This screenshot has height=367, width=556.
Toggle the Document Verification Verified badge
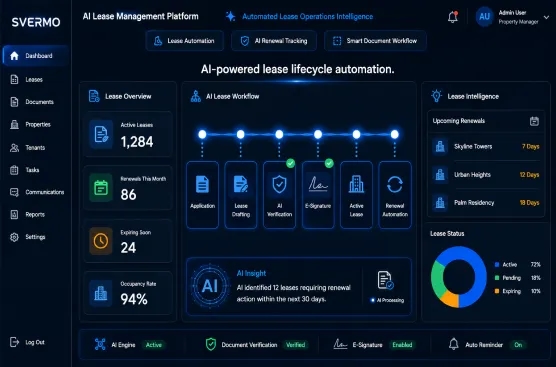[296, 345]
